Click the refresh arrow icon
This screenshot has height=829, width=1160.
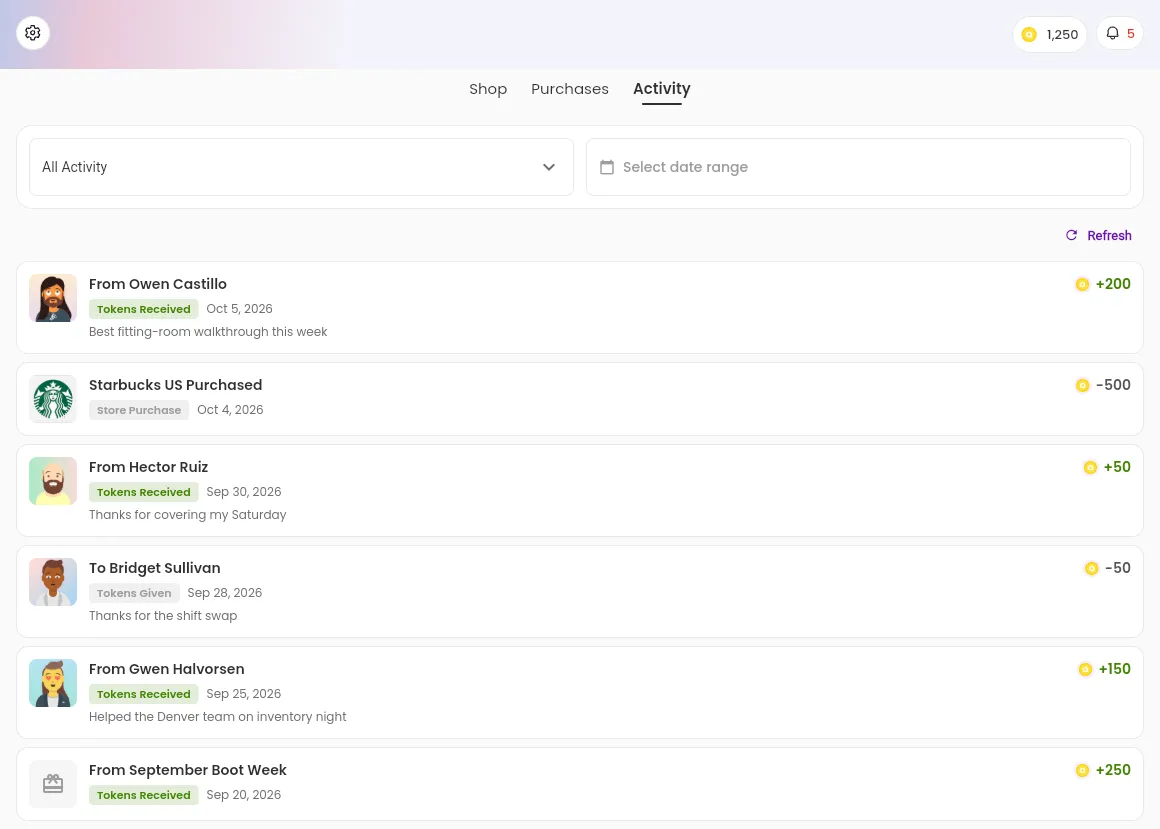tap(1071, 235)
